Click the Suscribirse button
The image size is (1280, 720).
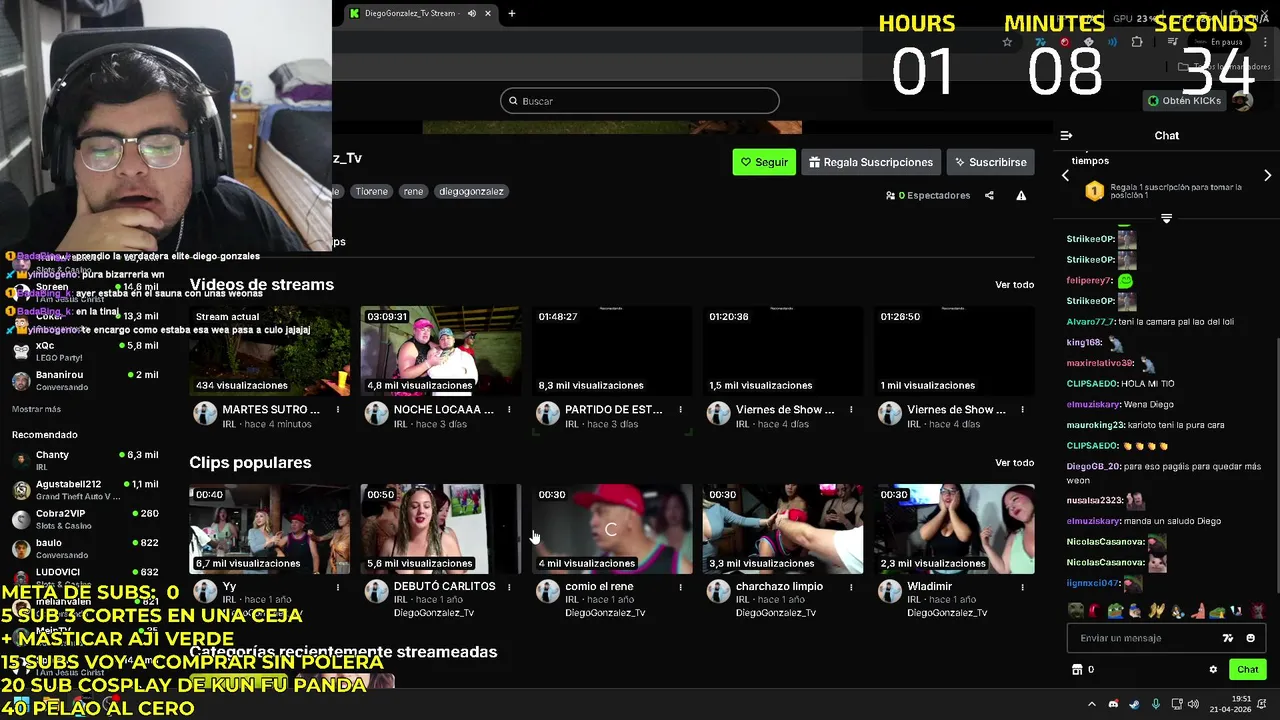(990, 162)
